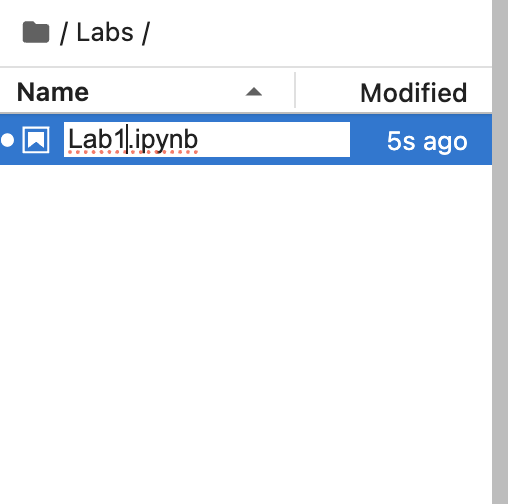Click the Name column header

point(53,92)
